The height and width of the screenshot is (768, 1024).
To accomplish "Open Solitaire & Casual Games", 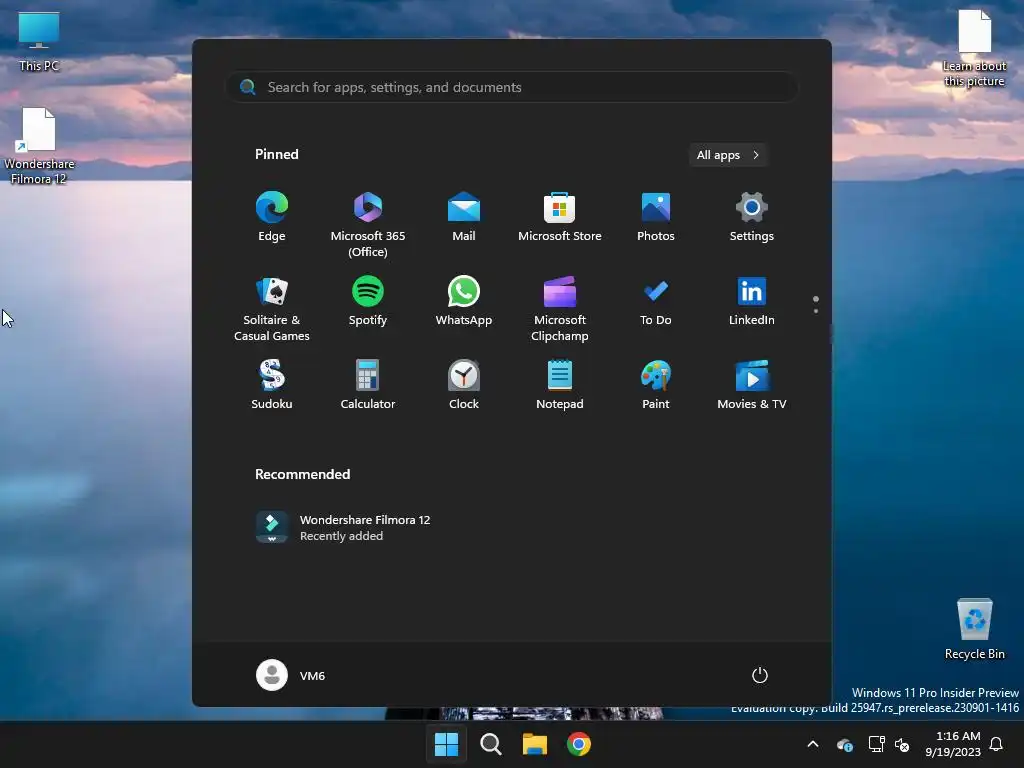I will coord(272,308).
